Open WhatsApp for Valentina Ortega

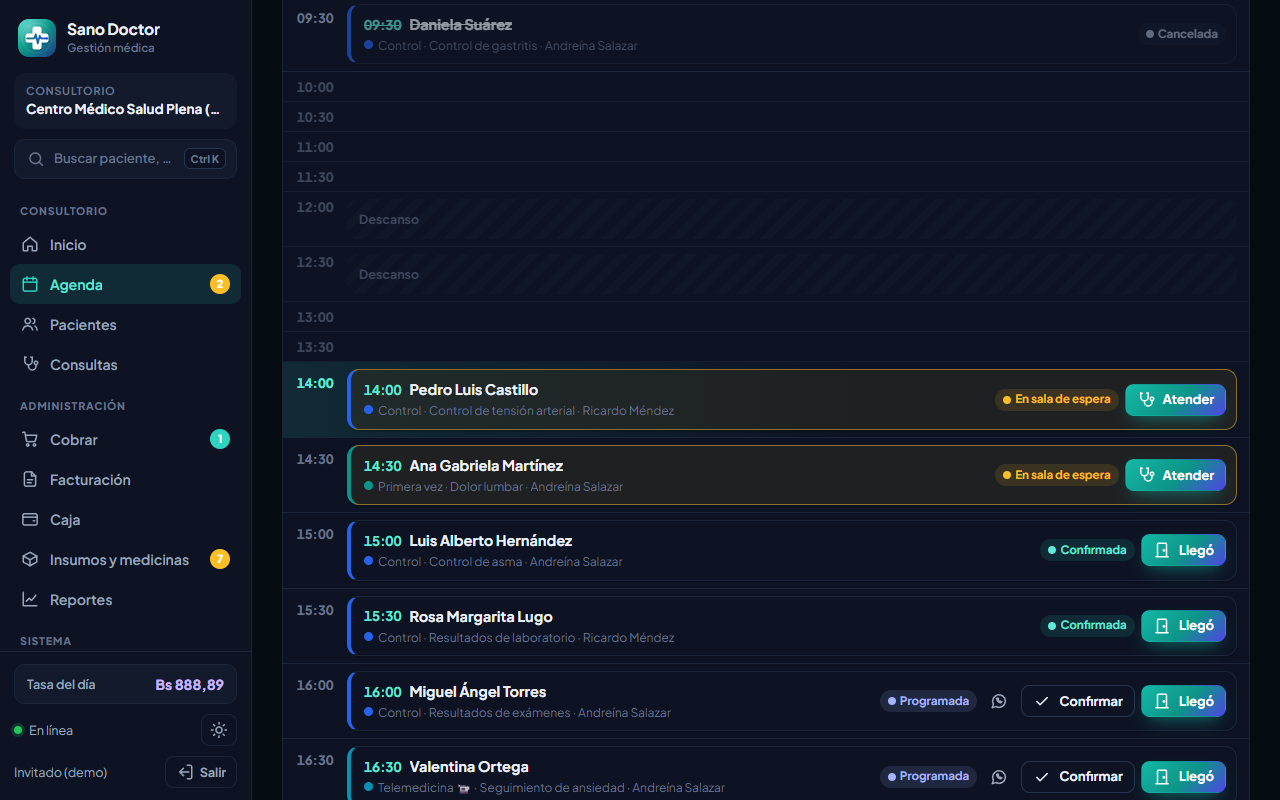[998, 777]
